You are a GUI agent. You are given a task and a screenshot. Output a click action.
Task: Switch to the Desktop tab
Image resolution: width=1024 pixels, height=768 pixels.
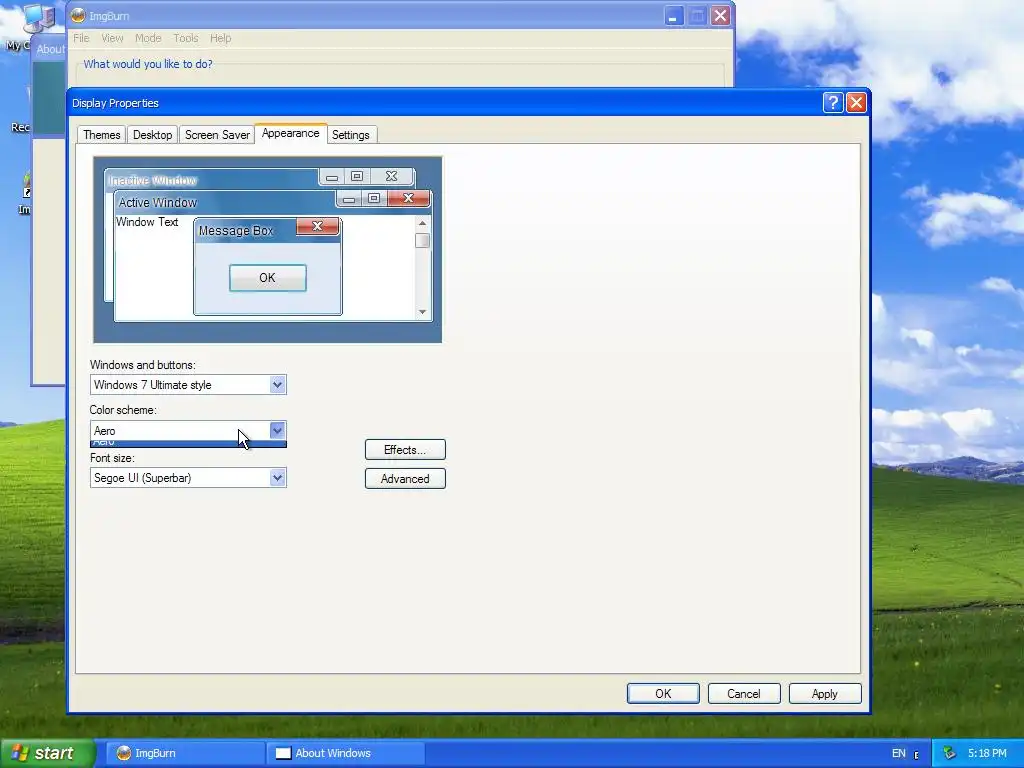[152, 135]
